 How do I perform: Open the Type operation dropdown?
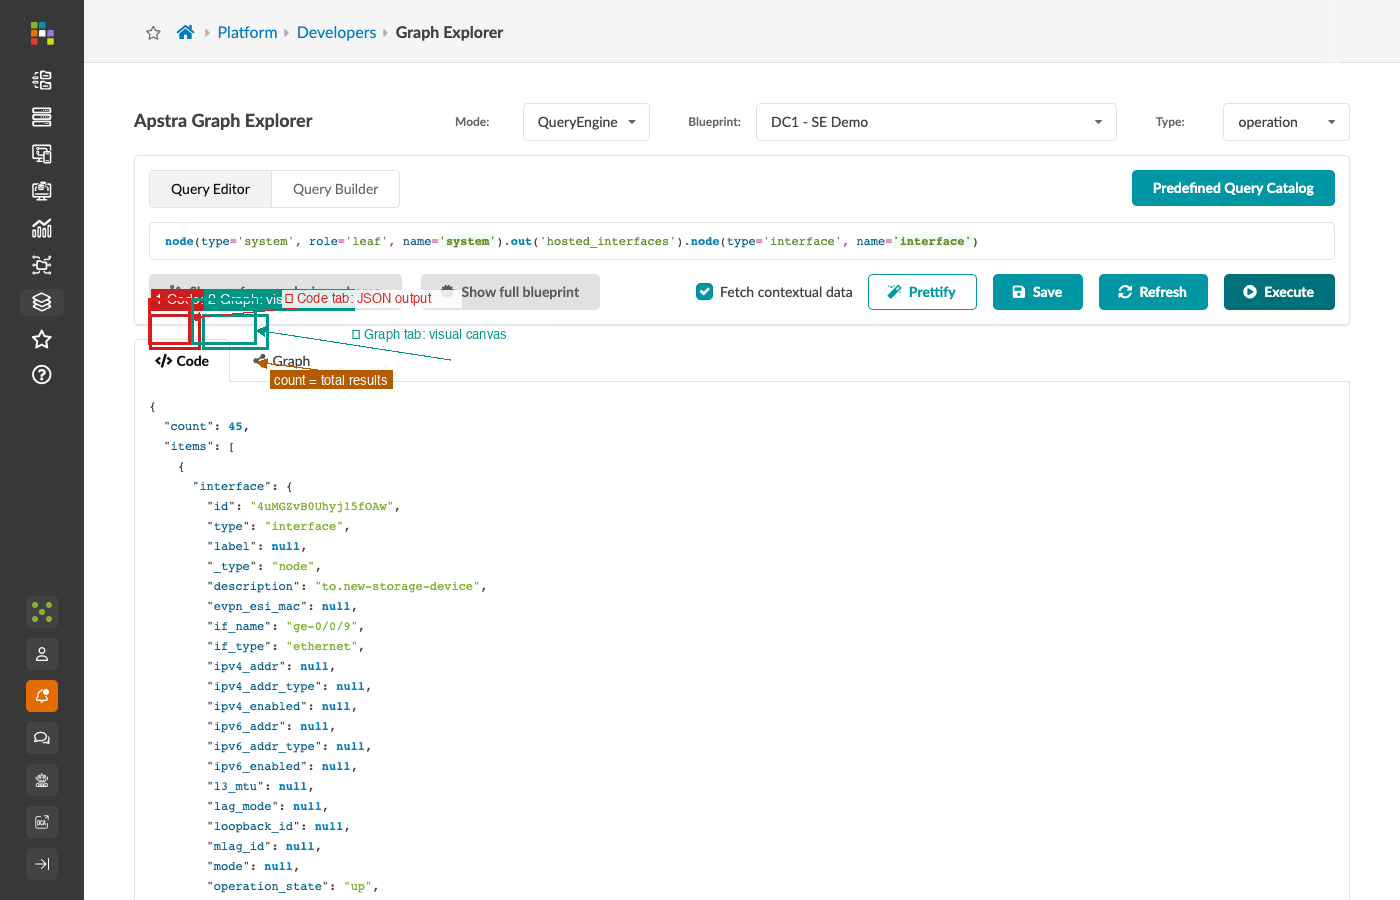[x=1286, y=122]
